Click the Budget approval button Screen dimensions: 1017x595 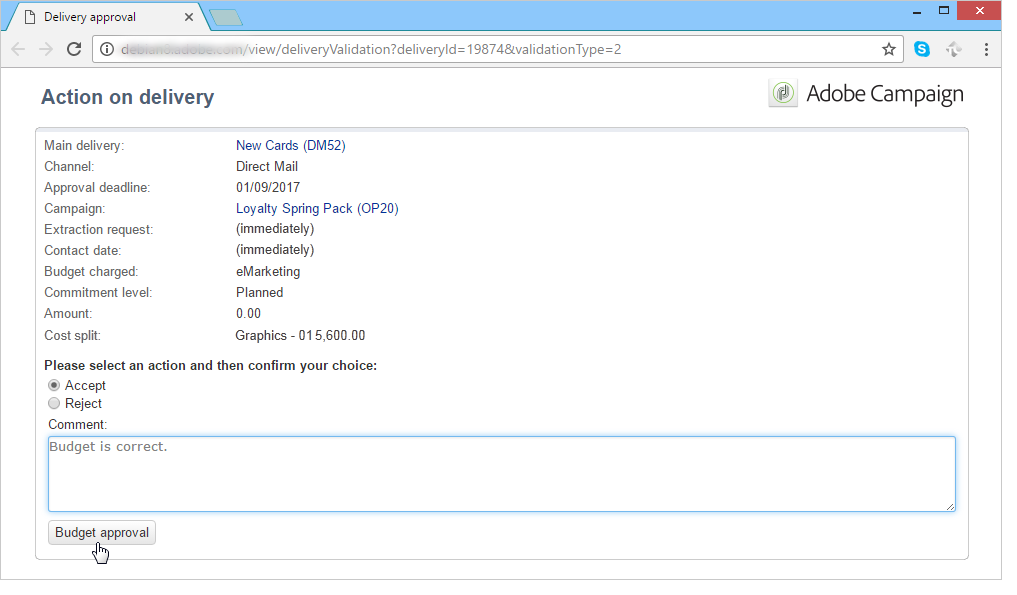coord(102,533)
